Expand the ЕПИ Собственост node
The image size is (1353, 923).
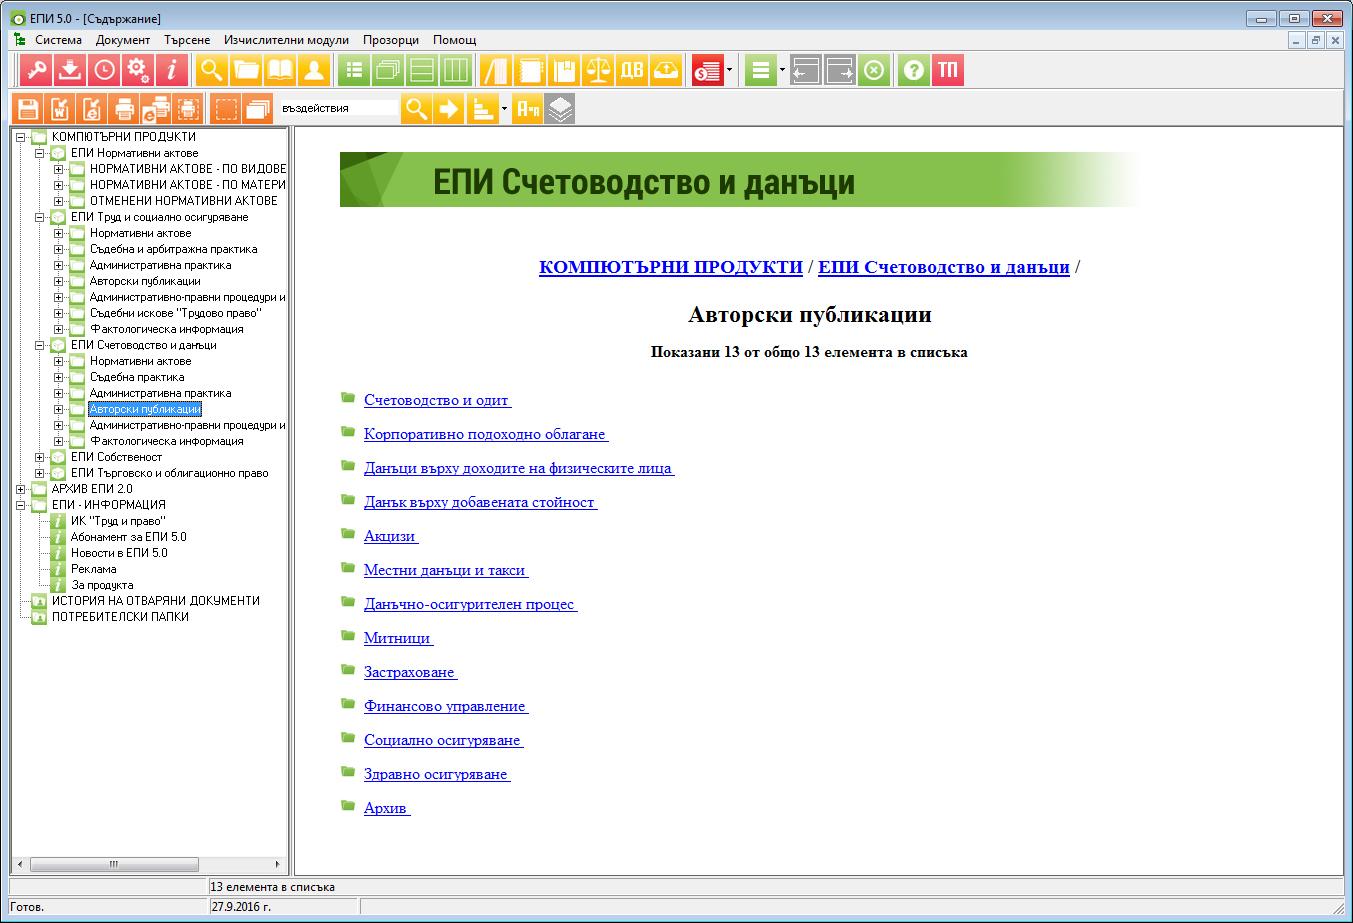tap(39, 457)
